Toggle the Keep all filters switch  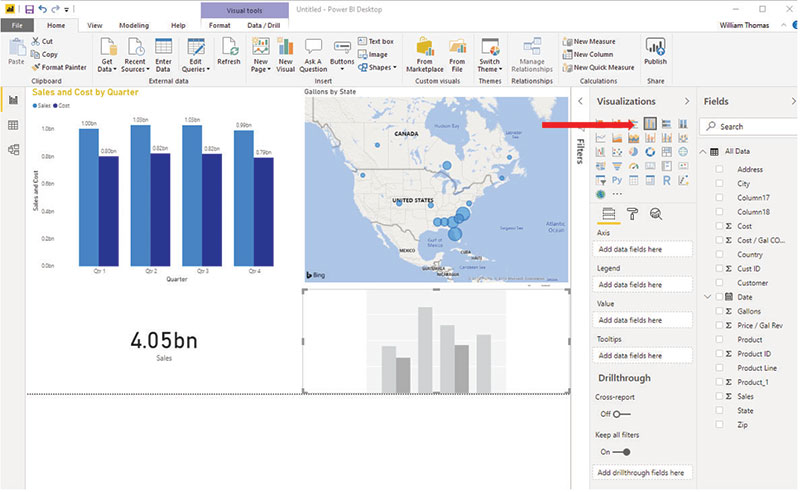click(x=620, y=452)
